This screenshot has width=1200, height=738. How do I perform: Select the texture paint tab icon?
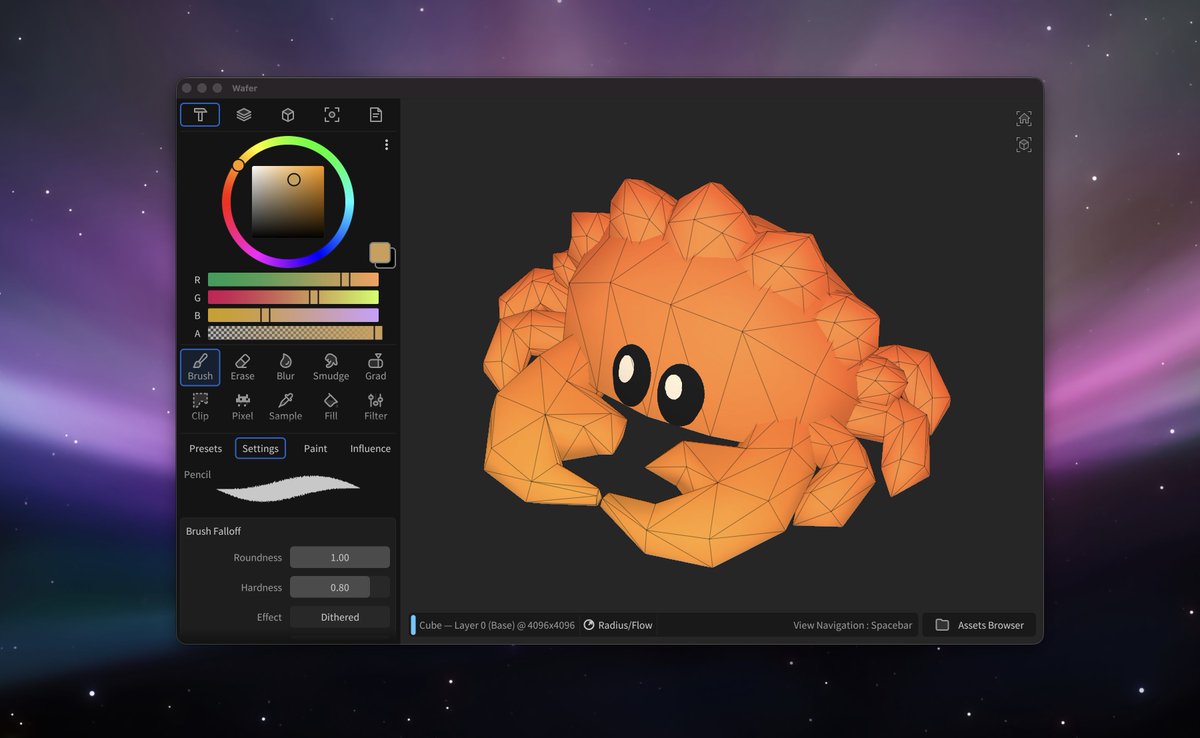point(200,115)
